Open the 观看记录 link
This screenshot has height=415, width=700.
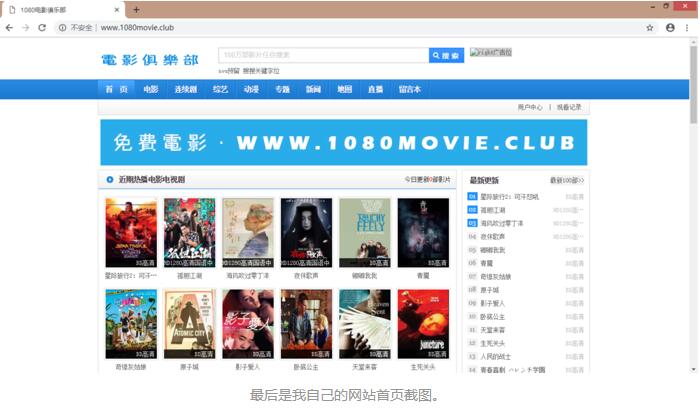pos(568,107)
